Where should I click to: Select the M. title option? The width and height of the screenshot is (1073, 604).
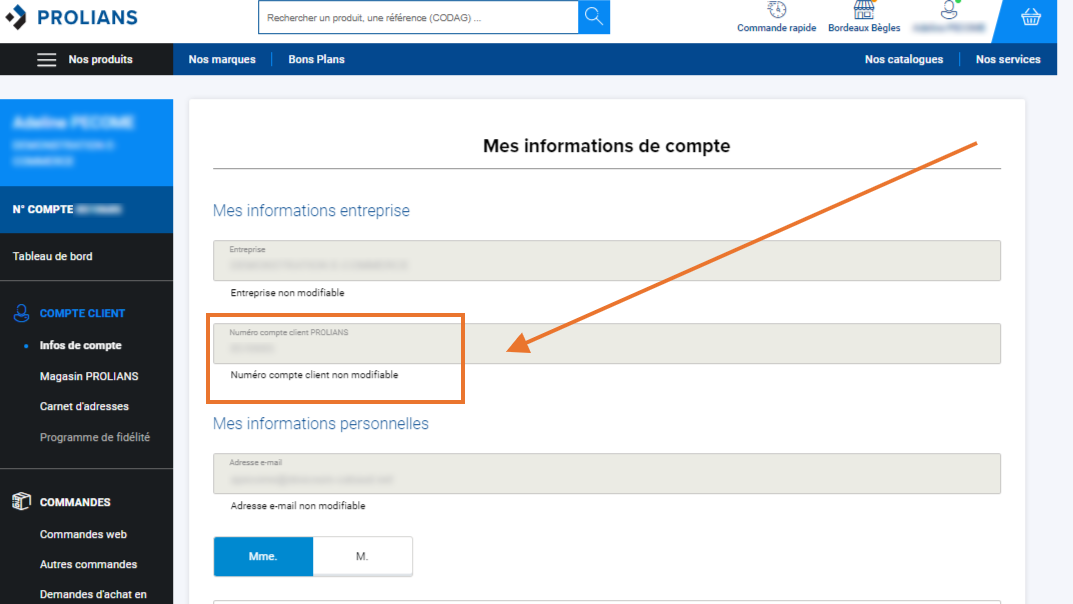tap(363, 556)
